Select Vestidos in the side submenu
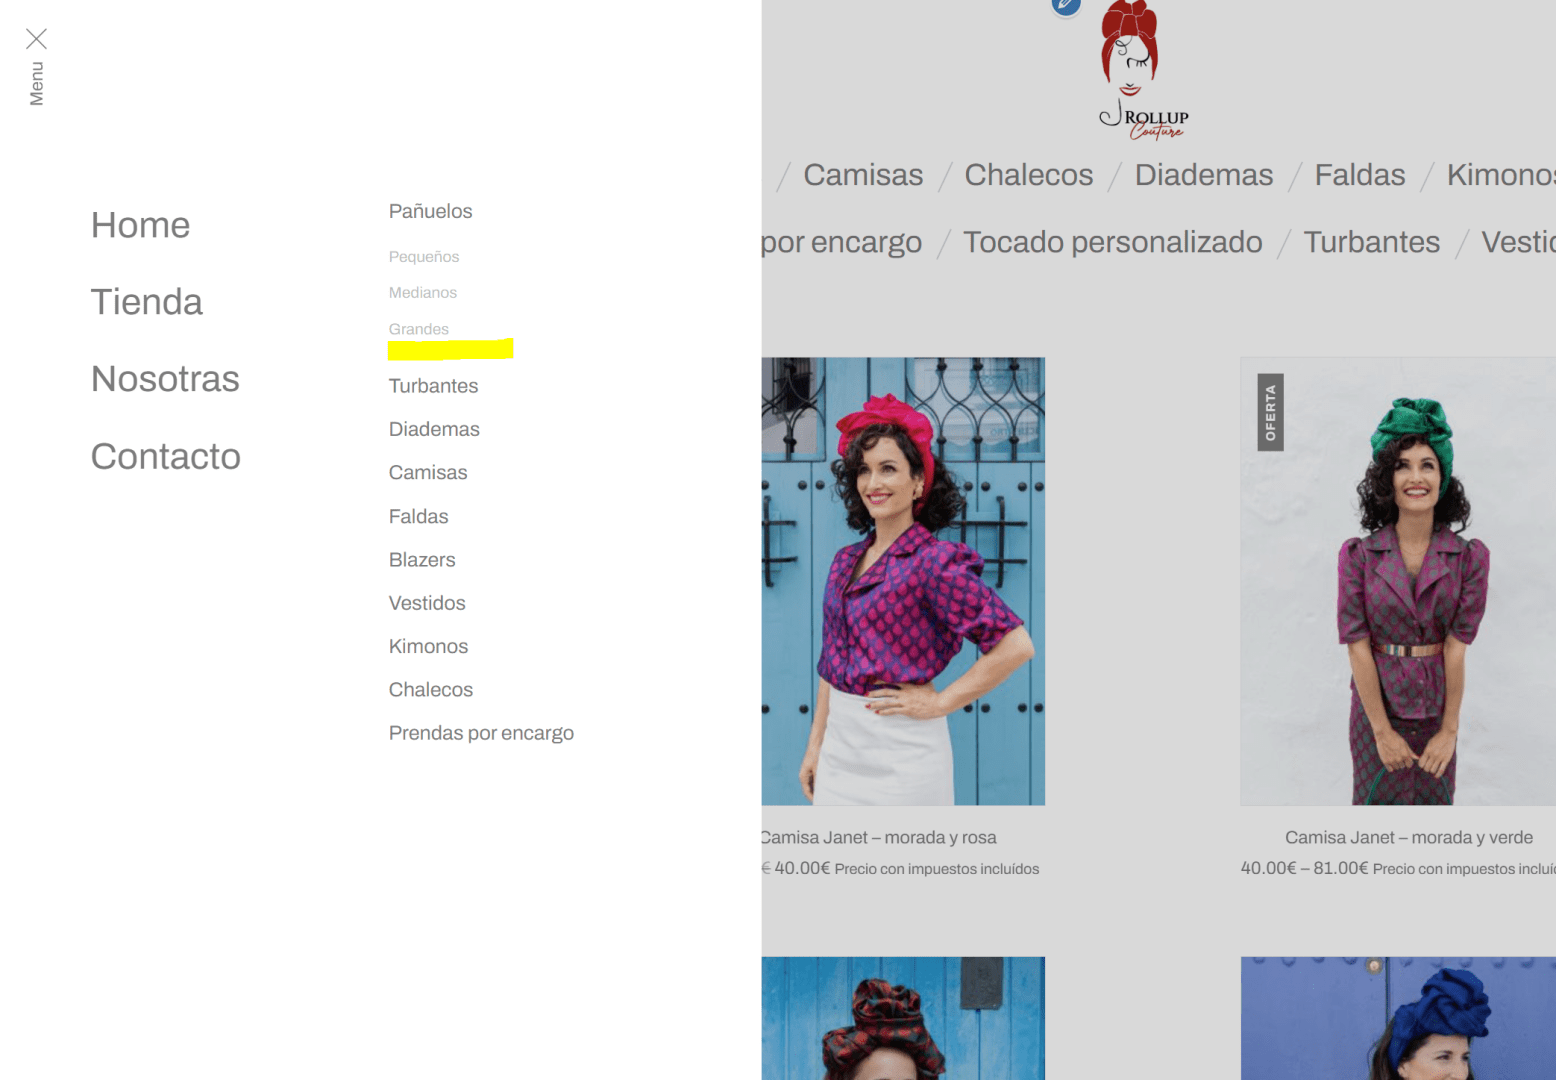Image resolution: width=1556 pixels, height=1080 pixels. 427,603
